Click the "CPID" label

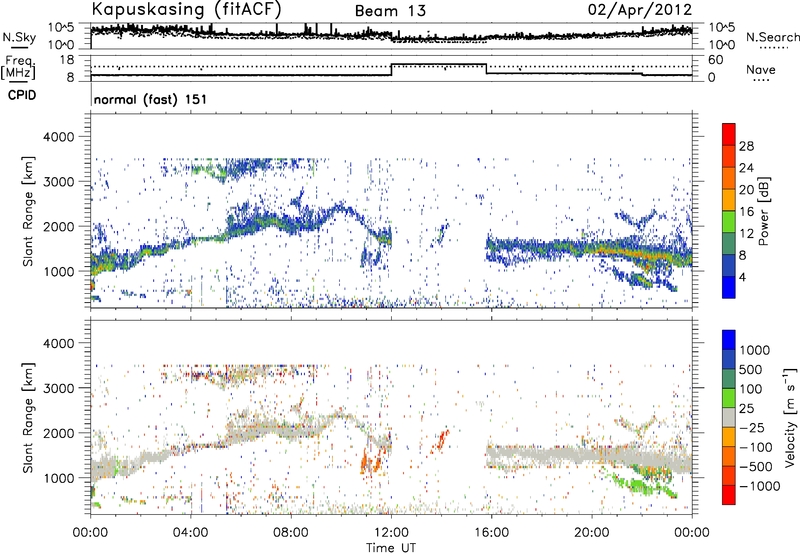pos(22,95)
